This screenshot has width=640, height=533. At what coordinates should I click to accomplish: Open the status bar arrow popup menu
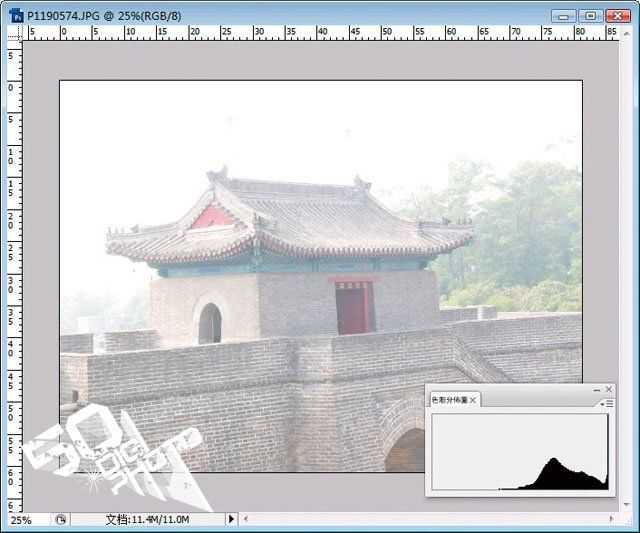click(x=231, y=519)
